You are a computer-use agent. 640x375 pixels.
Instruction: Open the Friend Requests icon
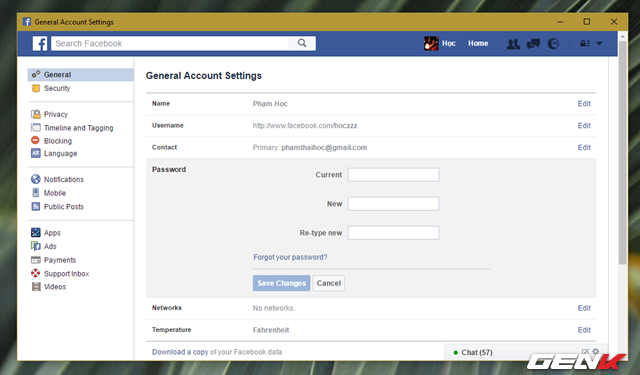click(513, 44)
